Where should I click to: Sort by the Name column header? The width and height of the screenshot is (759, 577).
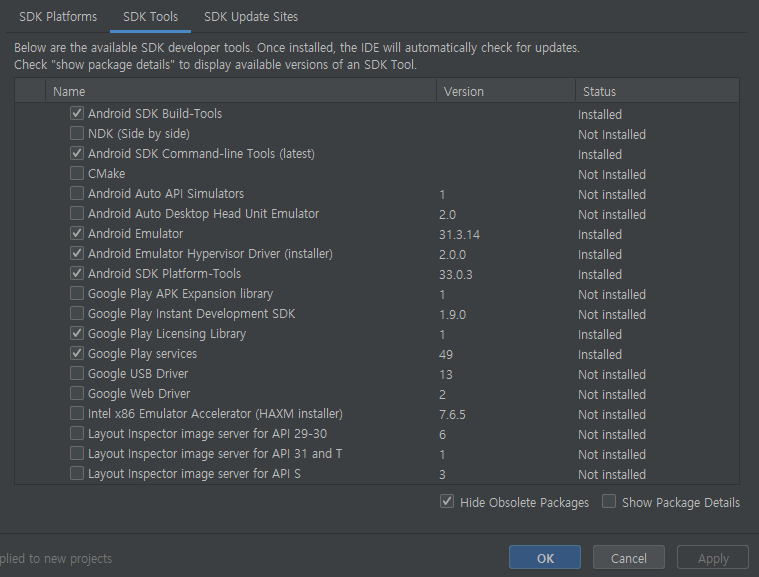tap(241, 91)
